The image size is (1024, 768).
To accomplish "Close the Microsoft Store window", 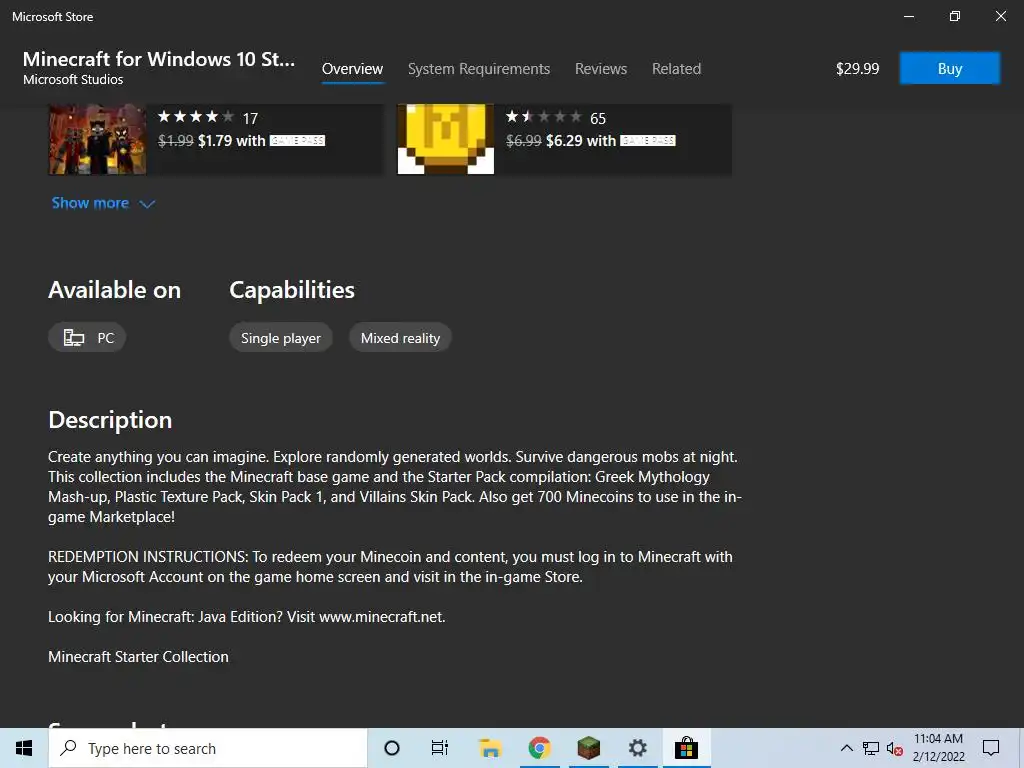I will pos(1000,16).
